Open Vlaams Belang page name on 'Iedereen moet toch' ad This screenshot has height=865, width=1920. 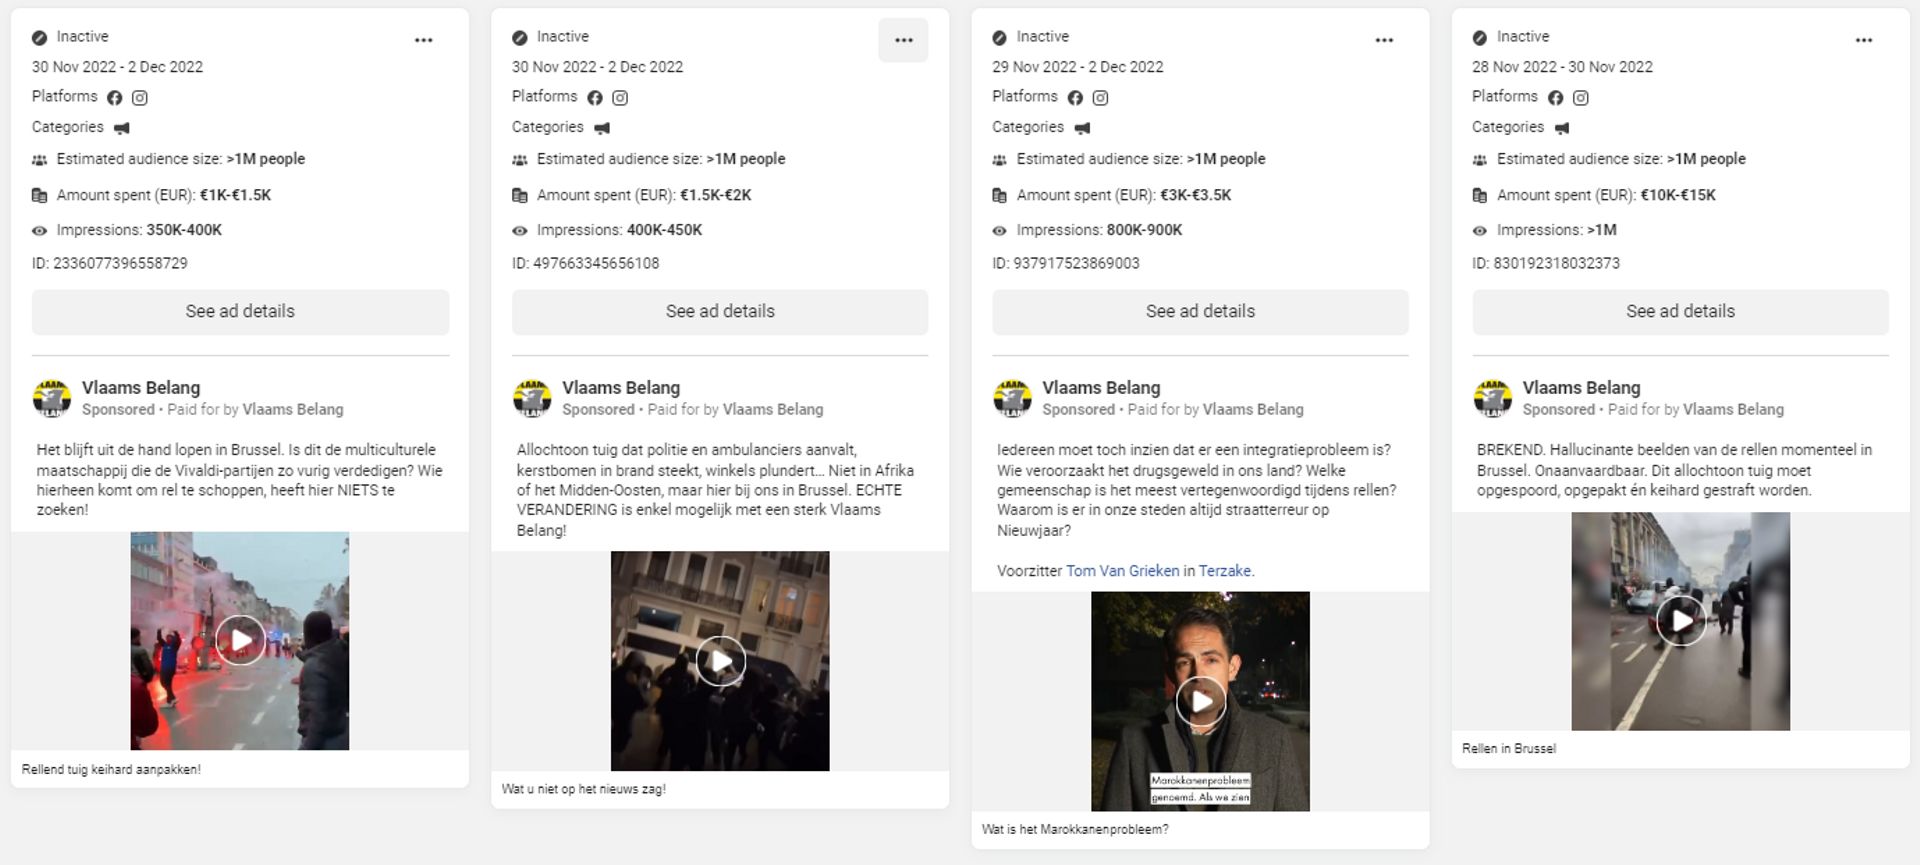pyautogui.click(x=1101, y=388)
